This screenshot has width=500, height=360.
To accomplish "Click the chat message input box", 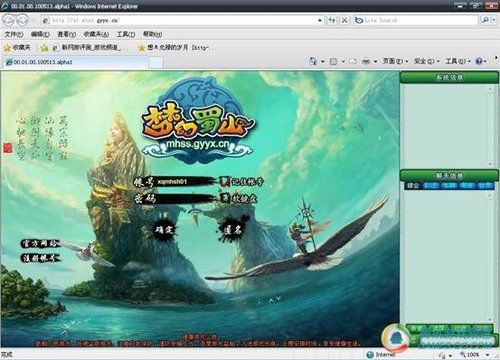I will click(457, 341).
